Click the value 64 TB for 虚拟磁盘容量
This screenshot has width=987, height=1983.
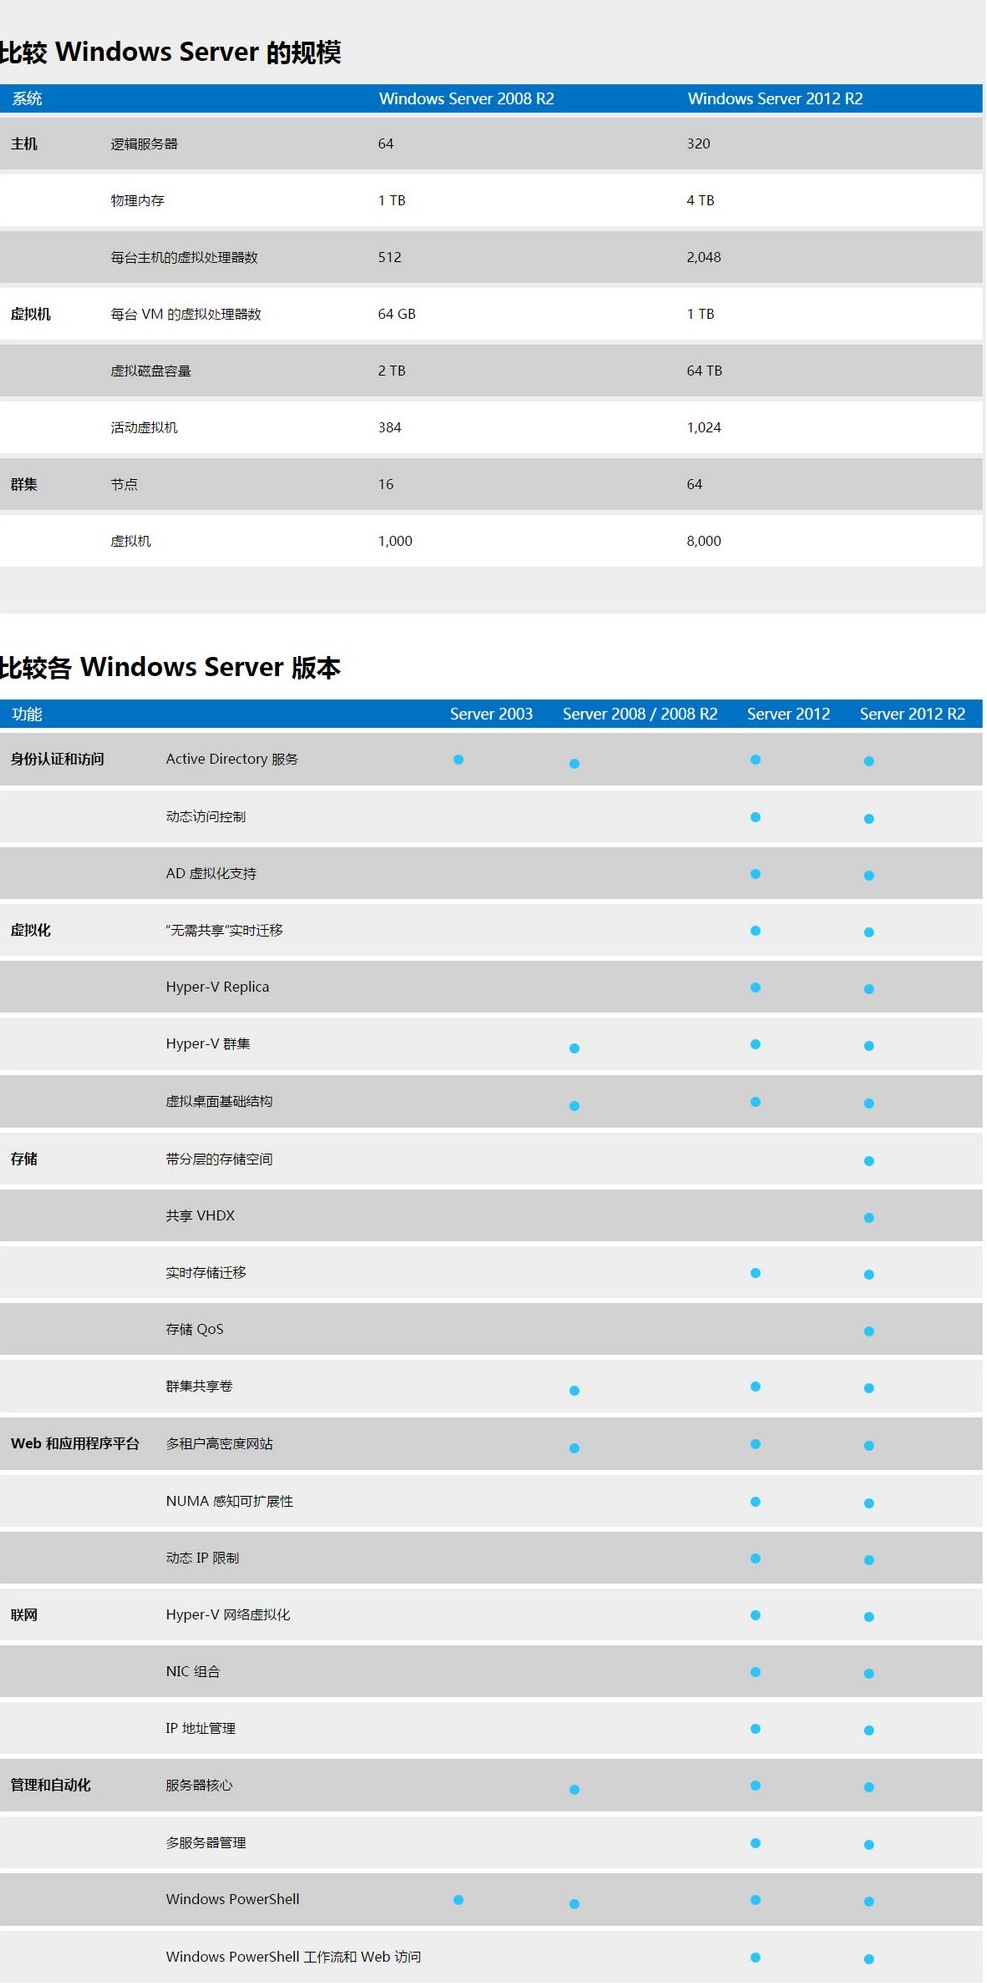[704, 371]
